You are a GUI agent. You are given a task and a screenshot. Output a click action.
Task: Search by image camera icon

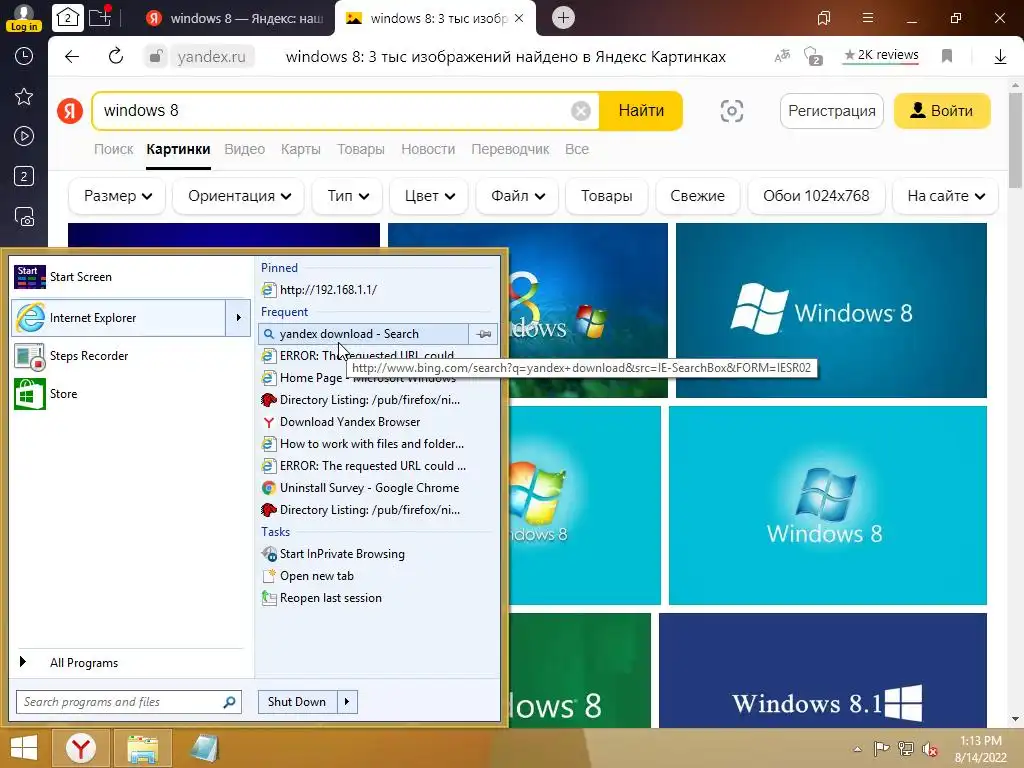pyautogui.click(x=731, y=111)
